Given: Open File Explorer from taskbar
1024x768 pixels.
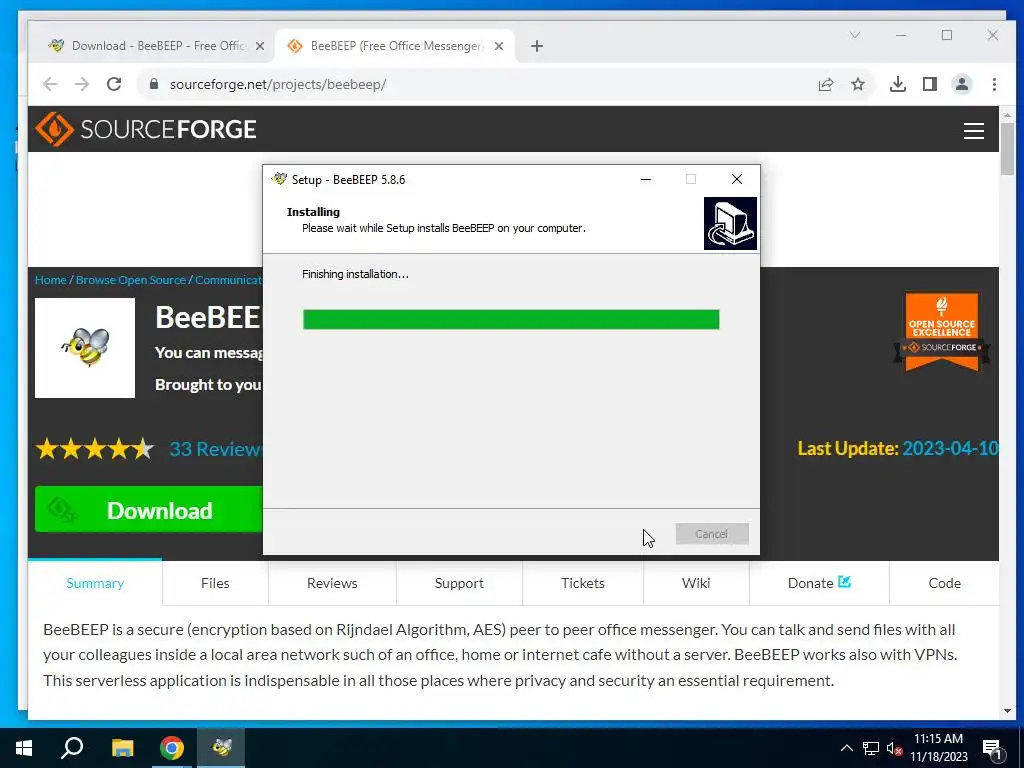Looking at the screenshot, I should [122, 748].
